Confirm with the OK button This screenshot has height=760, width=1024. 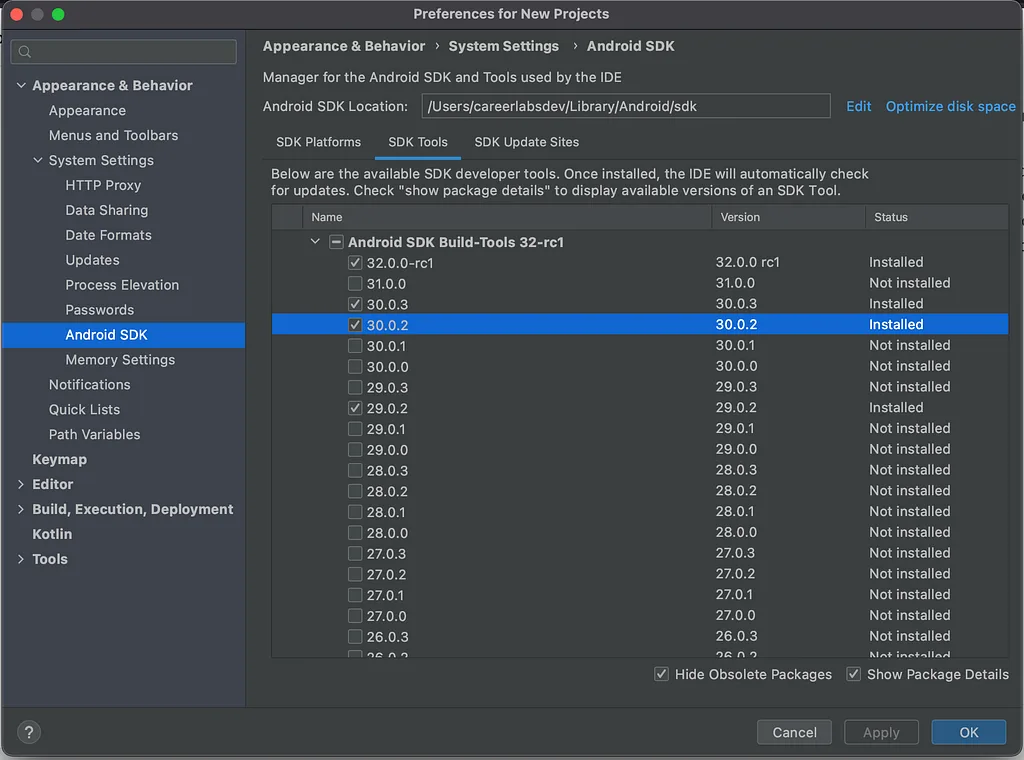point(968,732)
